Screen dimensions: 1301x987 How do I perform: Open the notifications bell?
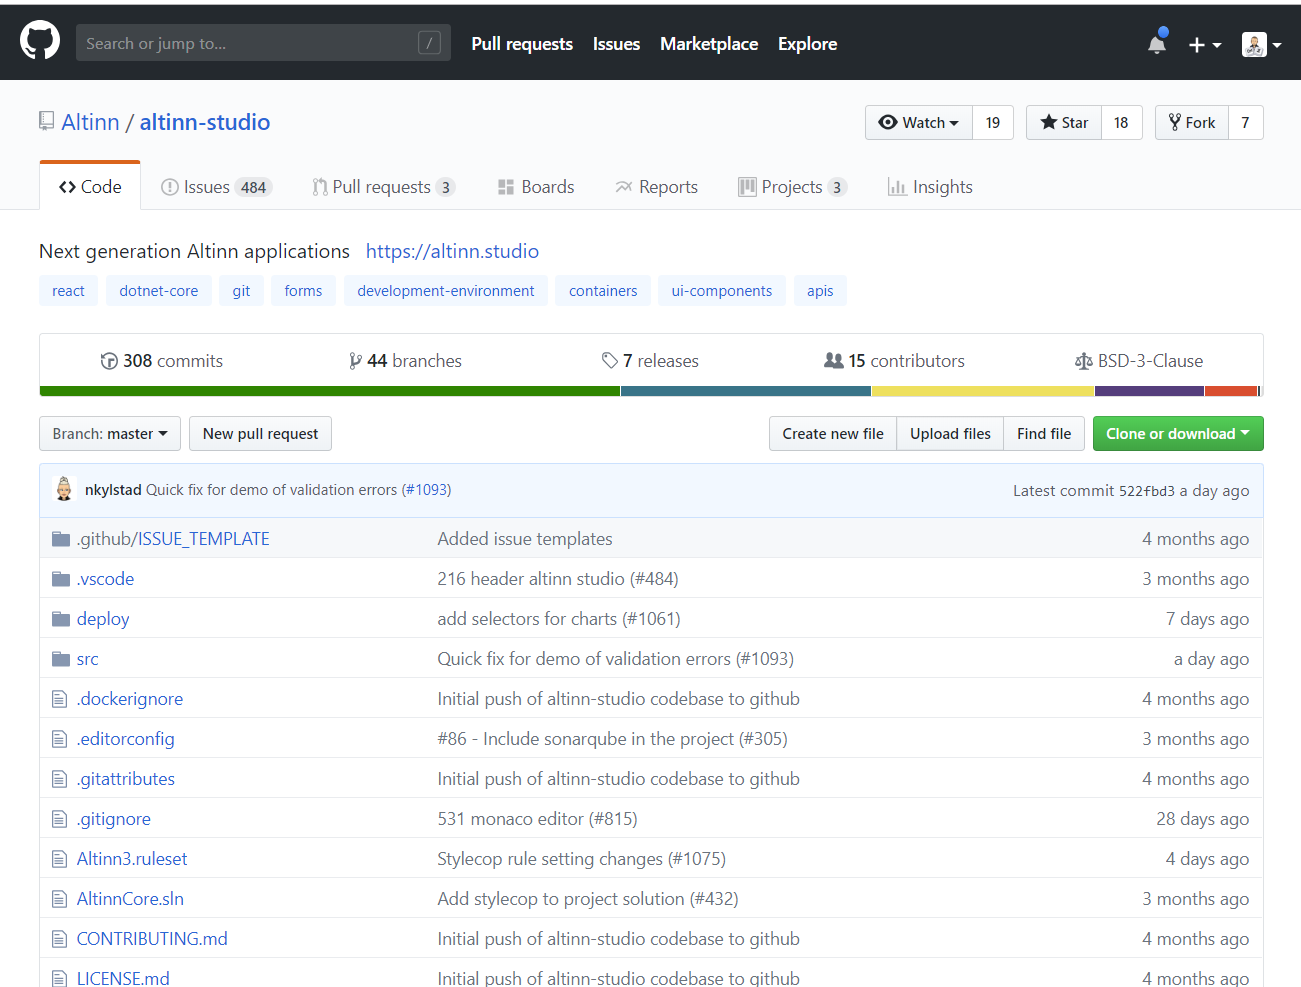1157,43
